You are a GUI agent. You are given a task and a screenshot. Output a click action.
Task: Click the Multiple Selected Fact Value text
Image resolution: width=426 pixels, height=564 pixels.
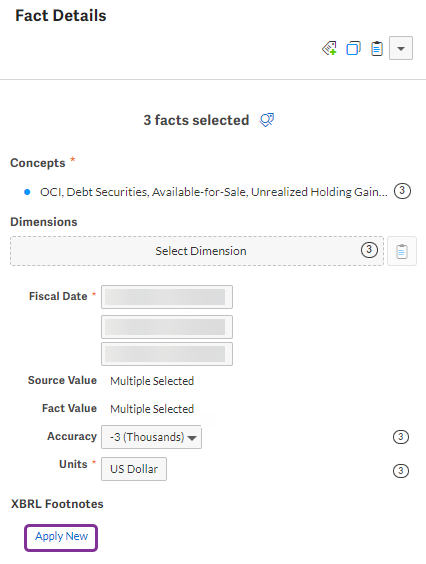click(x=152, y=409)
